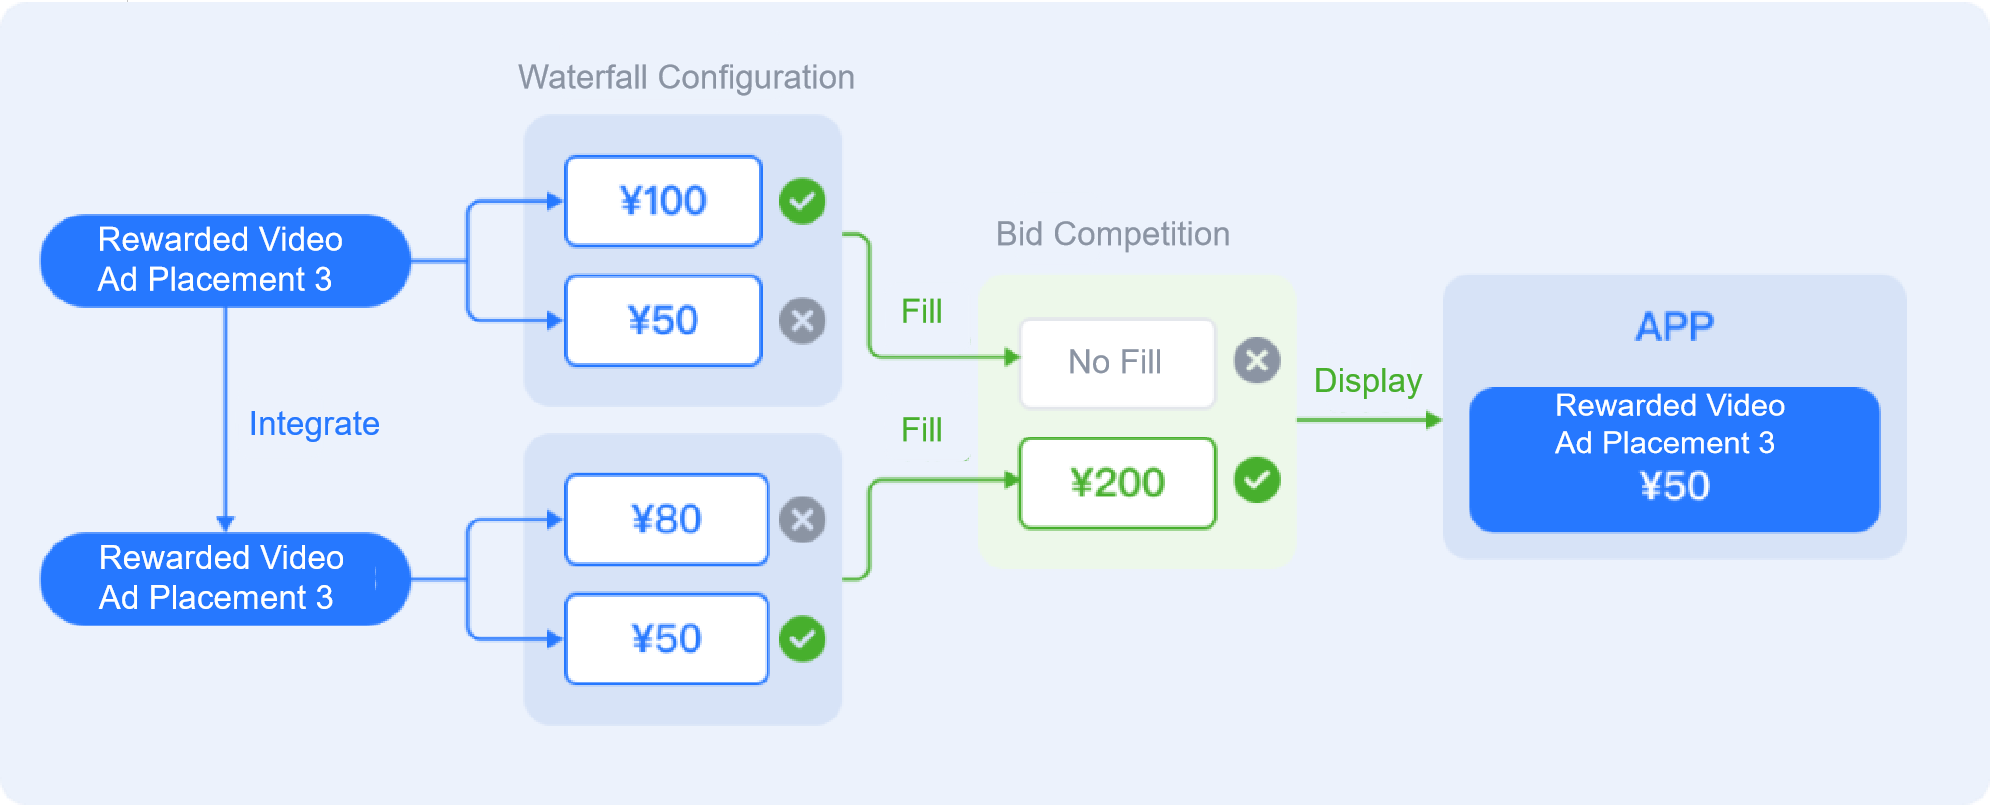Click the Integrate label
Image resolution: width=1990 pixels, height=806 pixels.
pos(314,424)
